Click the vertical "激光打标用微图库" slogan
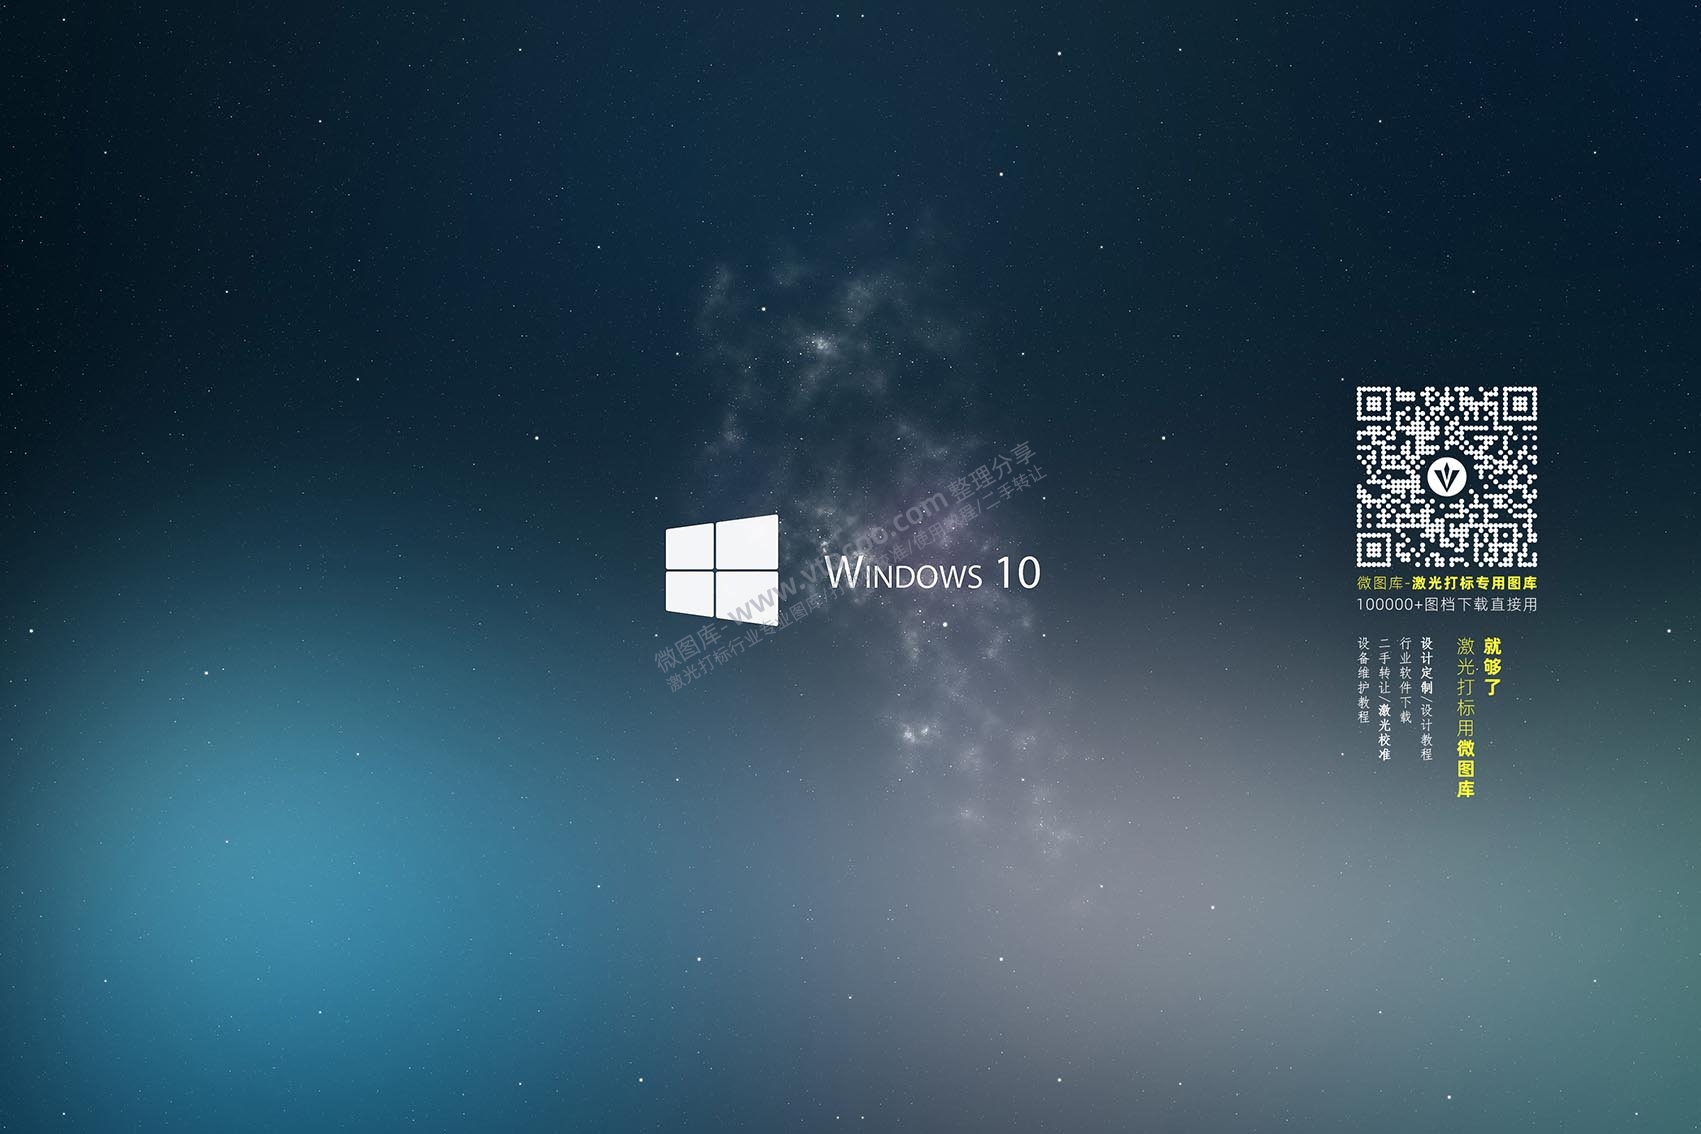The height and width of the screenshot is (1134, 1701). pos(1466,717)
